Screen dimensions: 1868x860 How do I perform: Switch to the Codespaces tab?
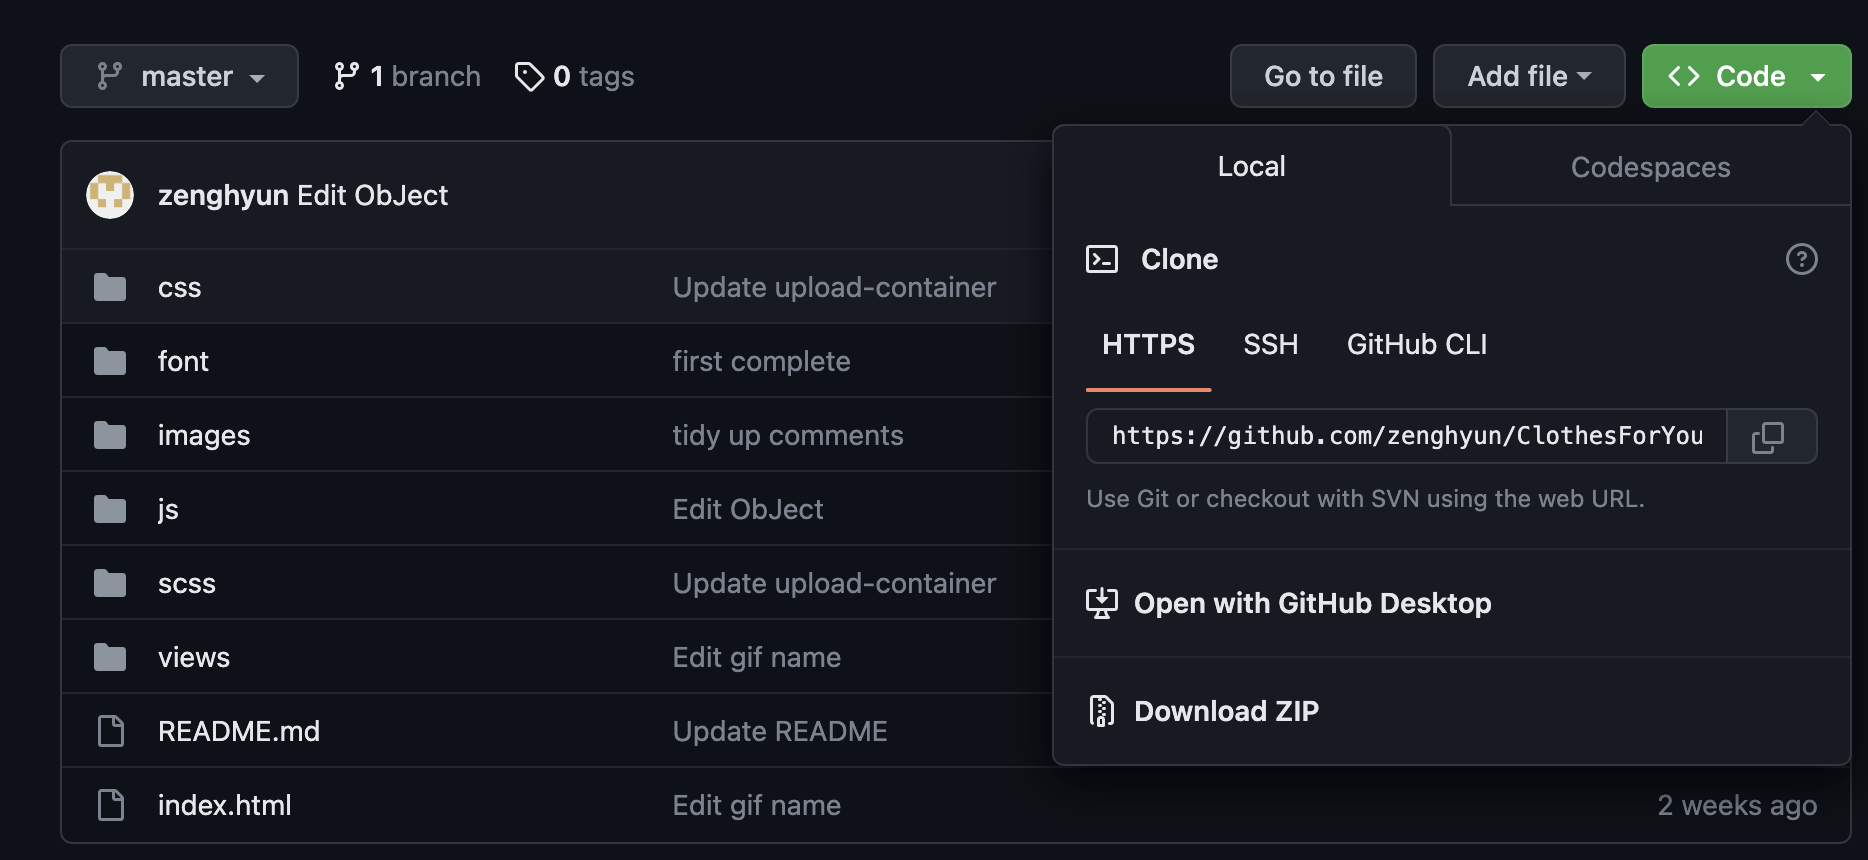(1650, 167)
